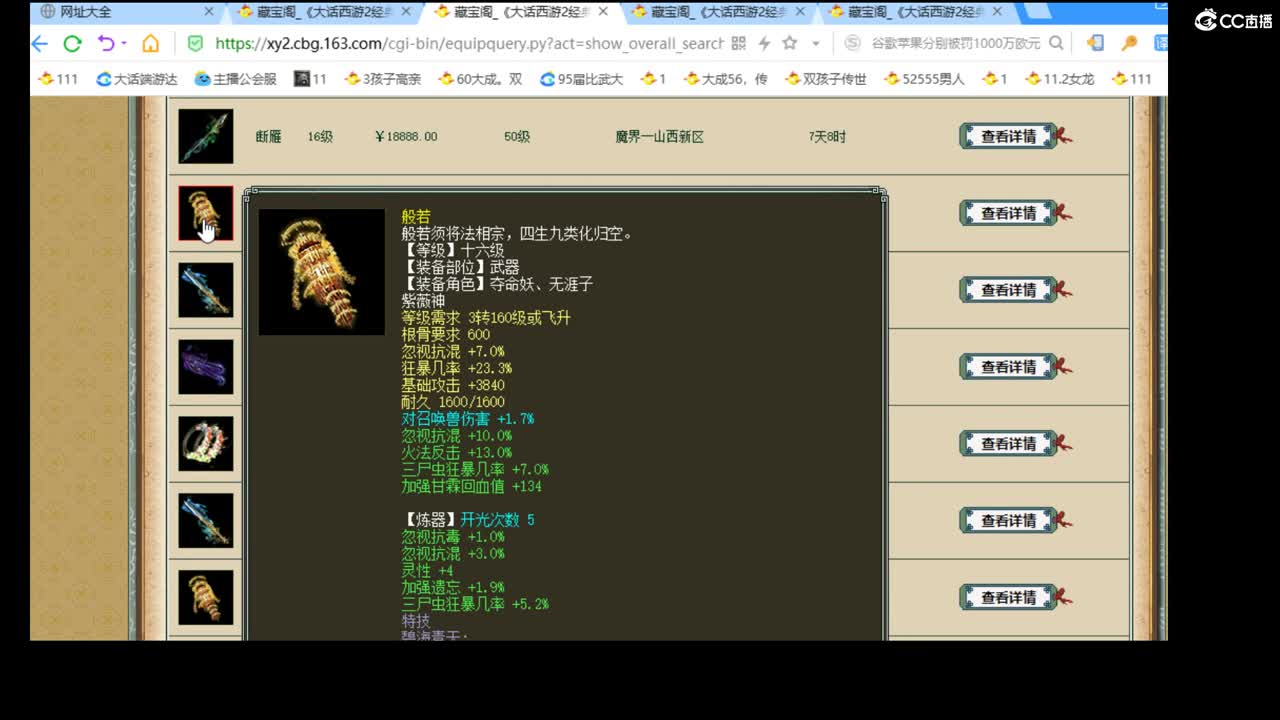Focus the xy2.cbg.163.com address field

[x=469, y=44]
